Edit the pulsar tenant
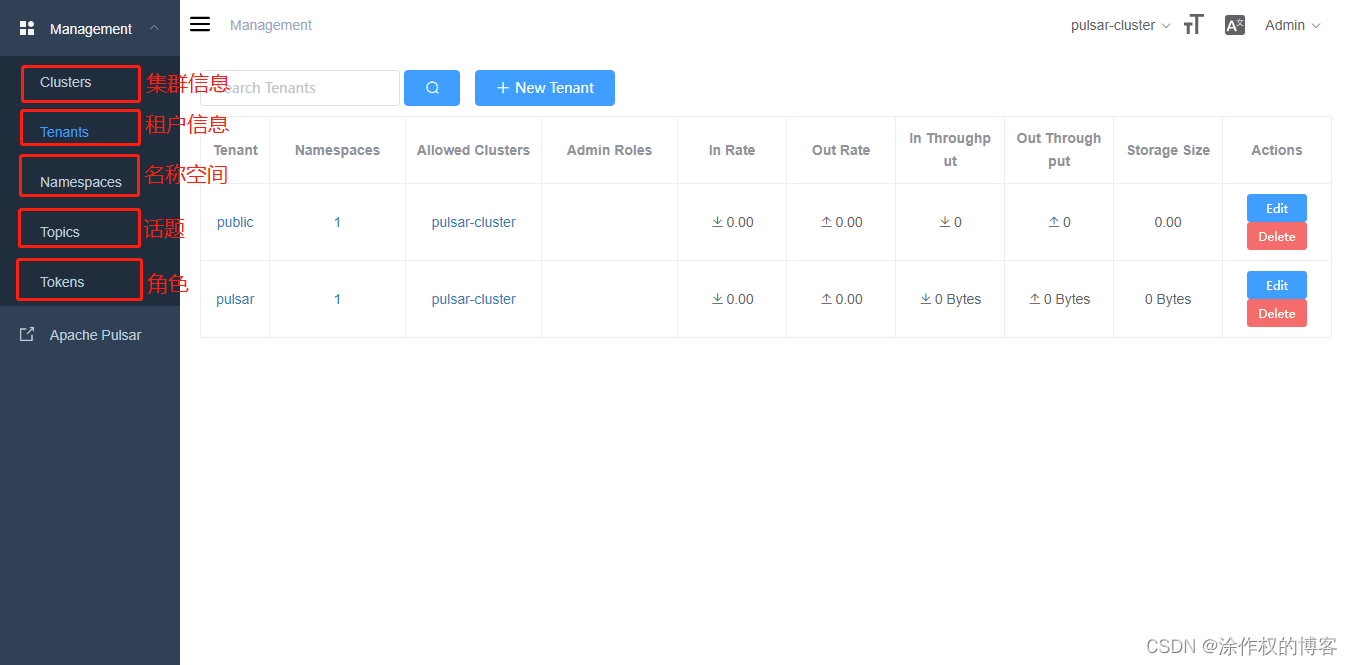The height and width of the screenshot is (665, 1352). [x=1277, y=285]
